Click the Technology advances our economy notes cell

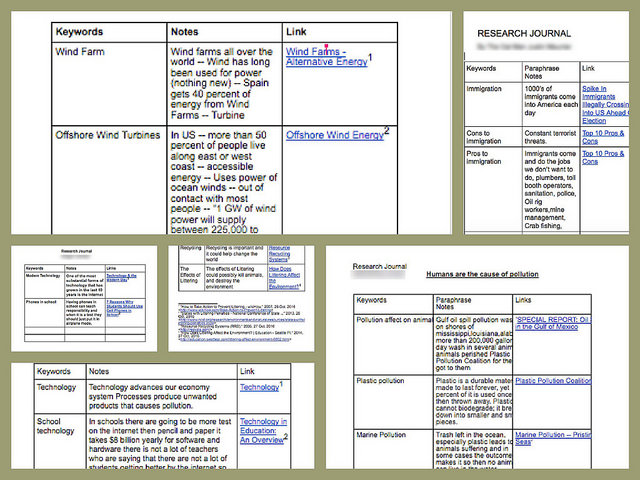(162, 396)
